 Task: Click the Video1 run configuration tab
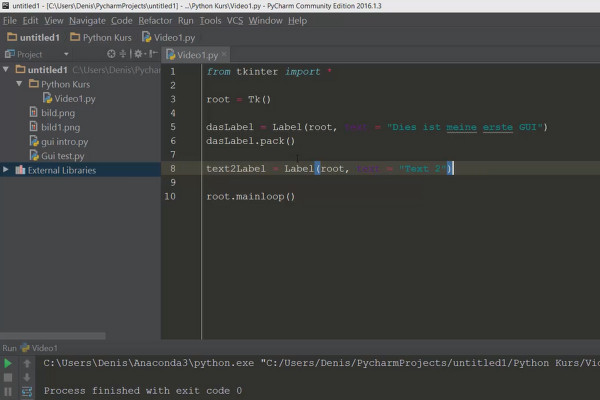pyautogui.click(x=39, y=348)
